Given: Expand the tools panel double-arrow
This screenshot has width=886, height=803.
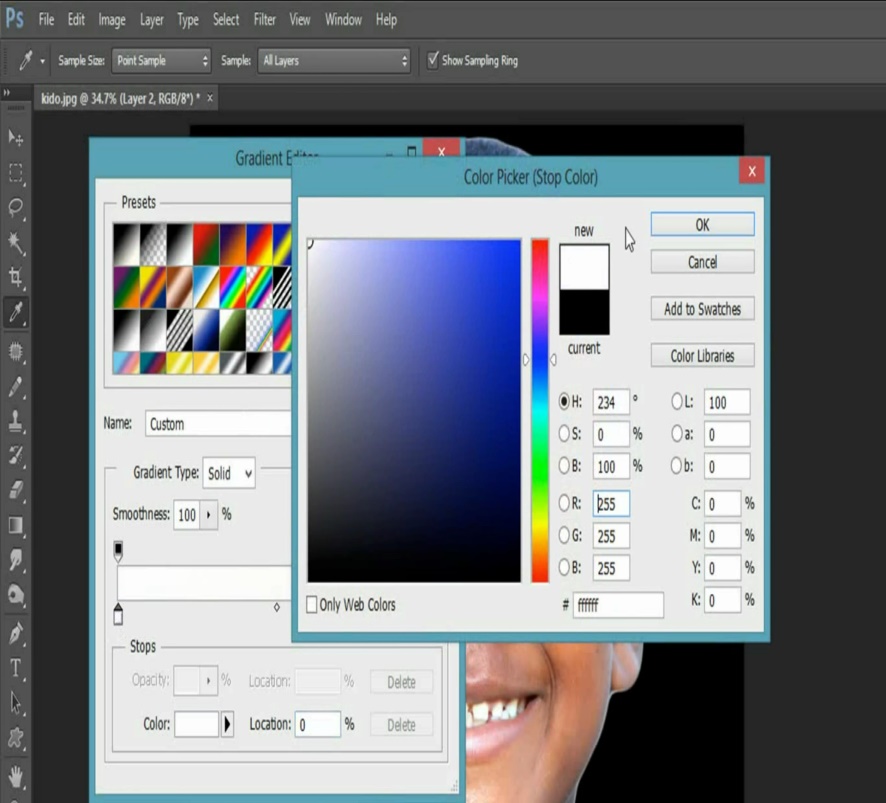Looking at the screenshot, I should point(7,92).
